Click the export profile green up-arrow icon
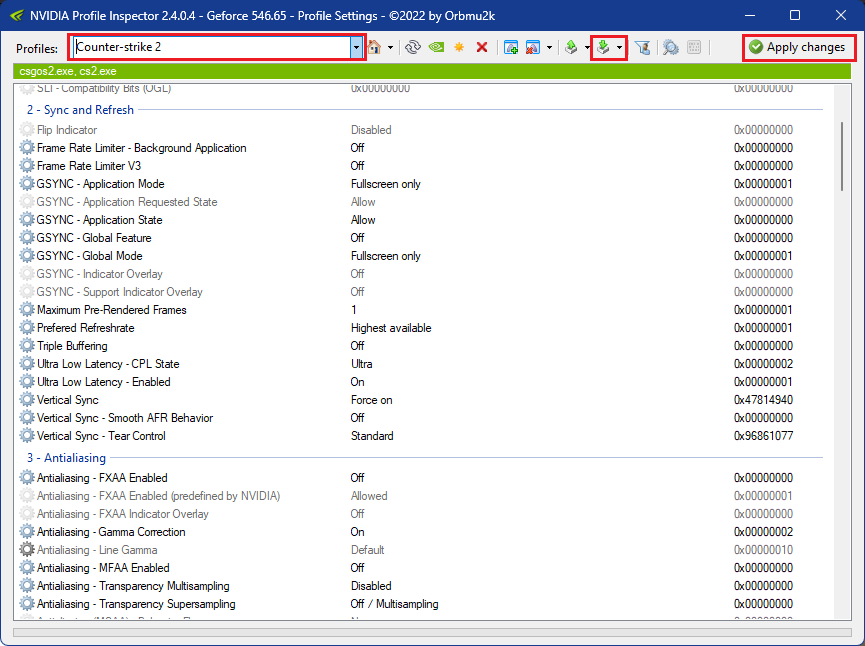This screenshot has width=865, height=646. tap(572, 47)
